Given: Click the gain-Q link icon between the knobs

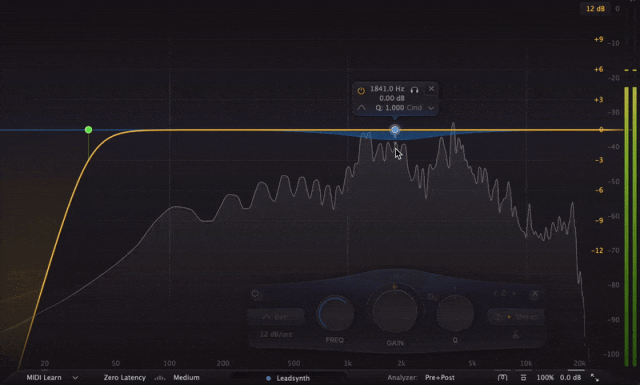Looking at the screenshot, I should [431, 298].
